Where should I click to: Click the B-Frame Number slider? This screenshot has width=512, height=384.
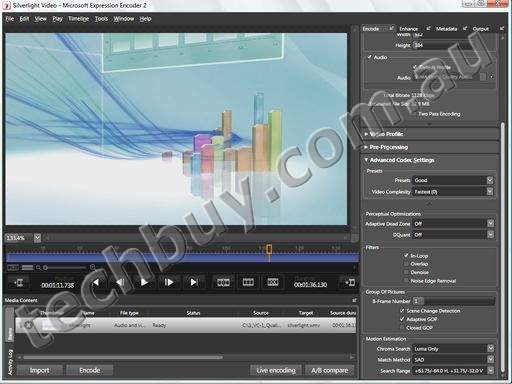tap(453, 301)
